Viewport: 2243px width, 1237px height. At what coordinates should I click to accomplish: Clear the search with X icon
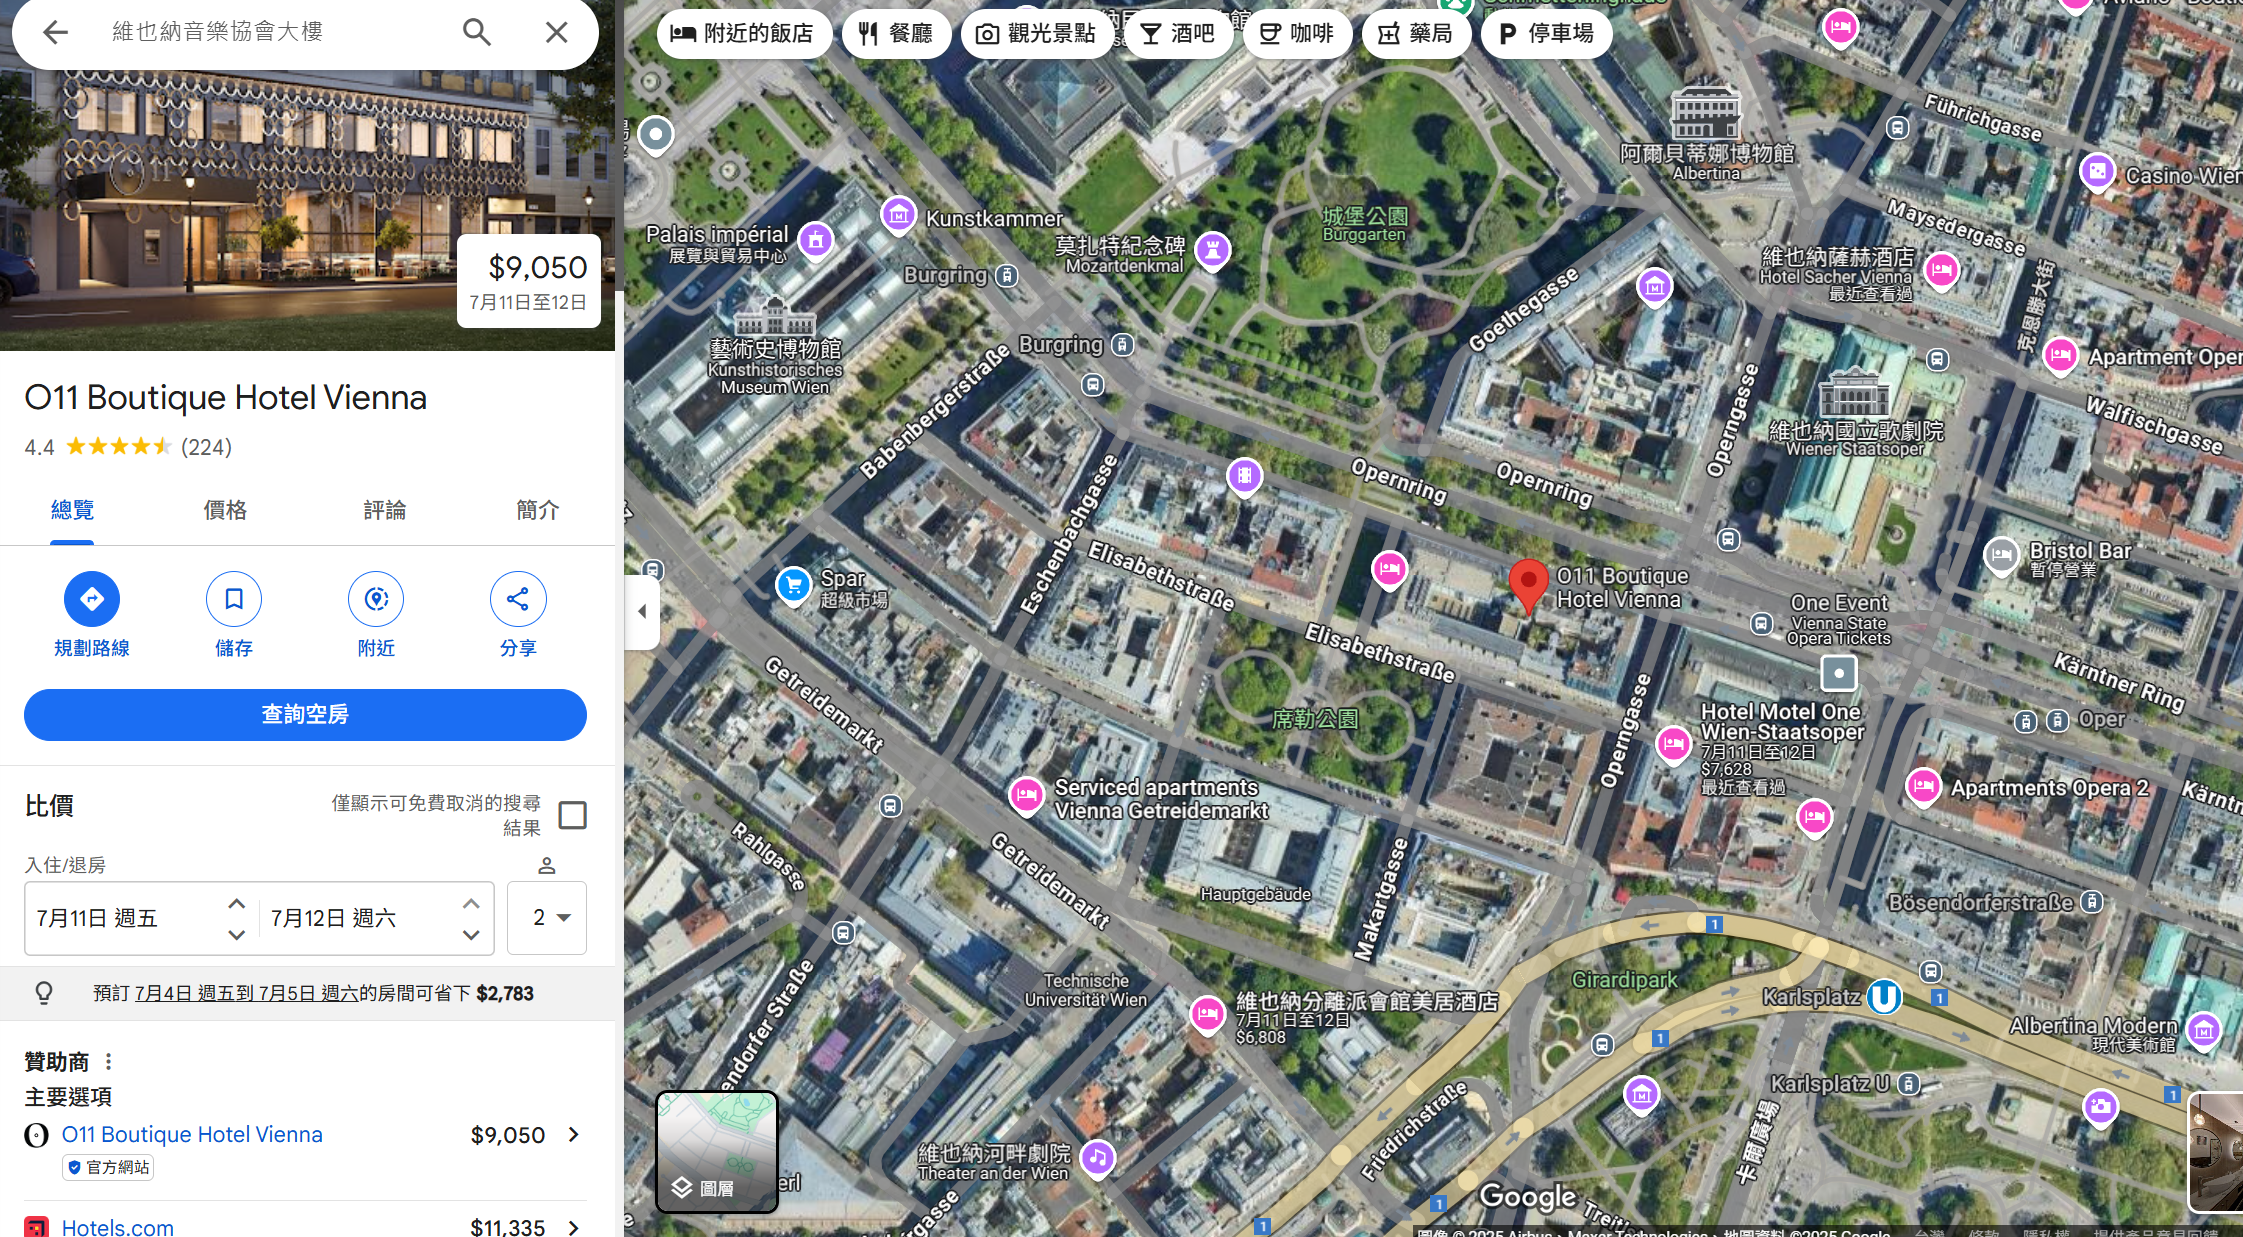click(x=557, y=32)
